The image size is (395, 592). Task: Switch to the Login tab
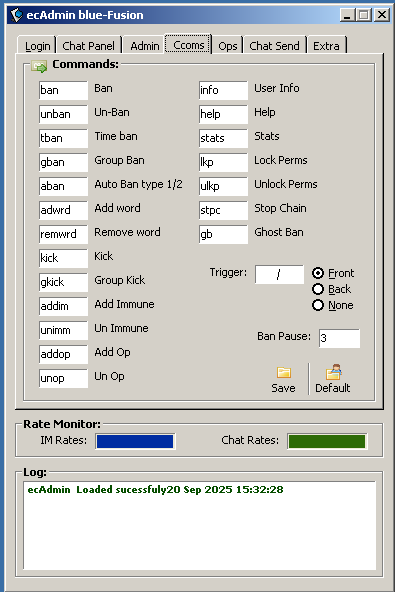point(37,46)
